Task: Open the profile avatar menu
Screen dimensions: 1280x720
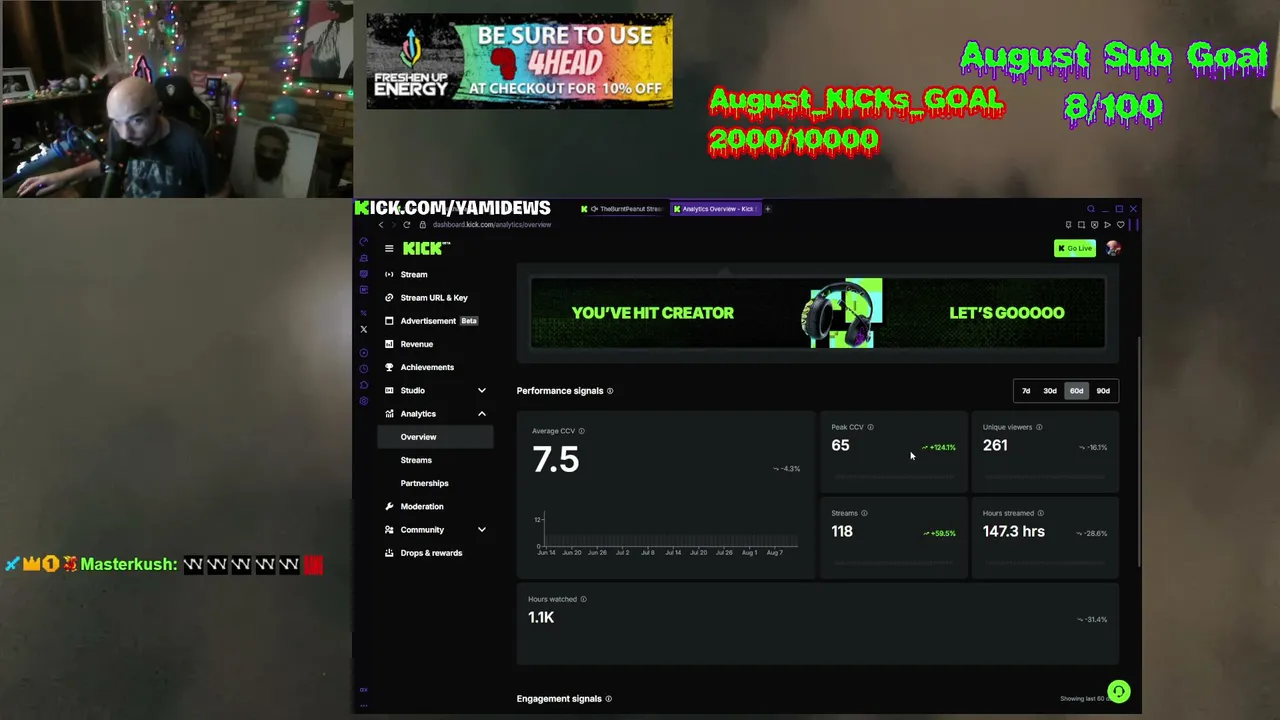Action: click(x=1113, y=248)
